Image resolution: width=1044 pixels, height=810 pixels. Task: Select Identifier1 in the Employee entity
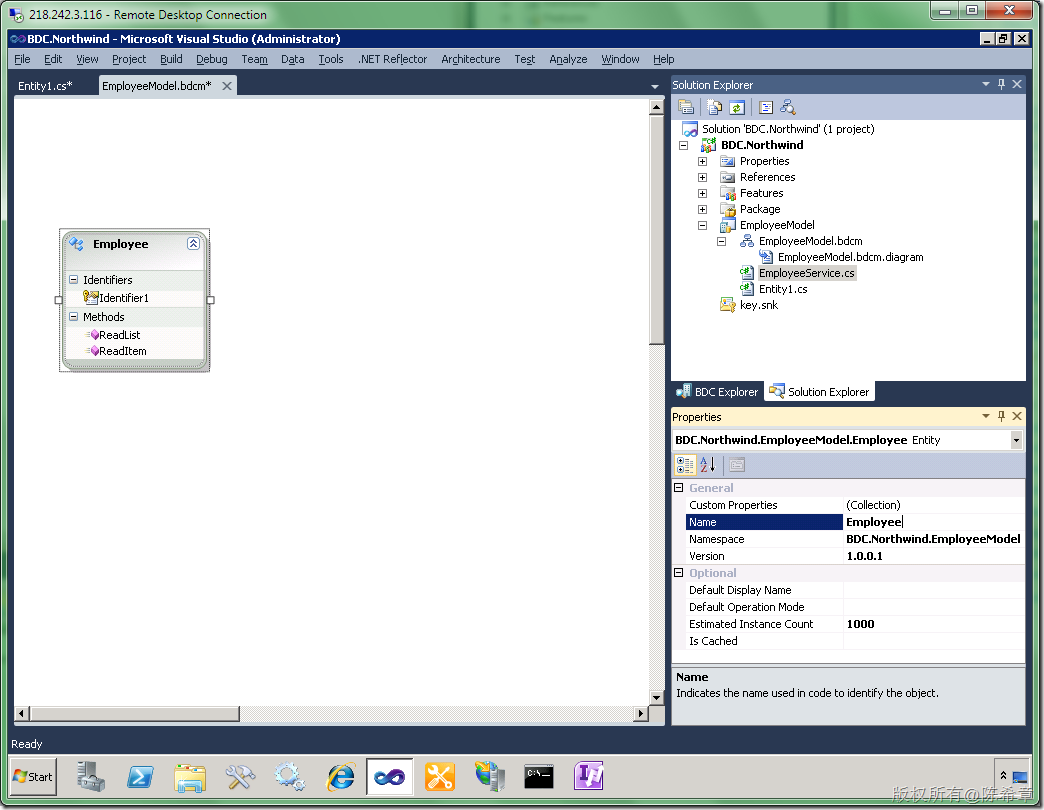coord(124,298)
